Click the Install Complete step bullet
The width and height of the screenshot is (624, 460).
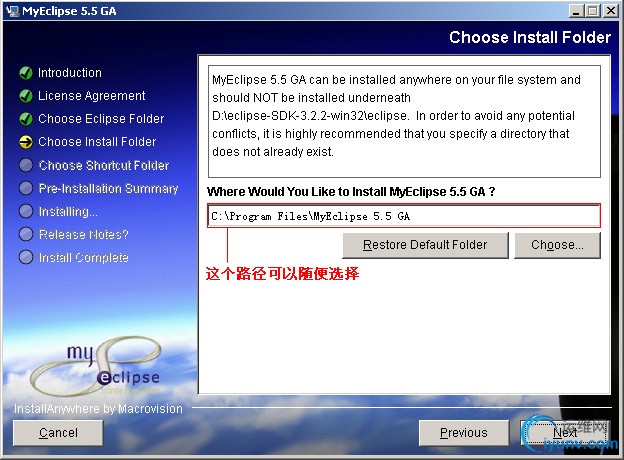[x=26, y=257]
